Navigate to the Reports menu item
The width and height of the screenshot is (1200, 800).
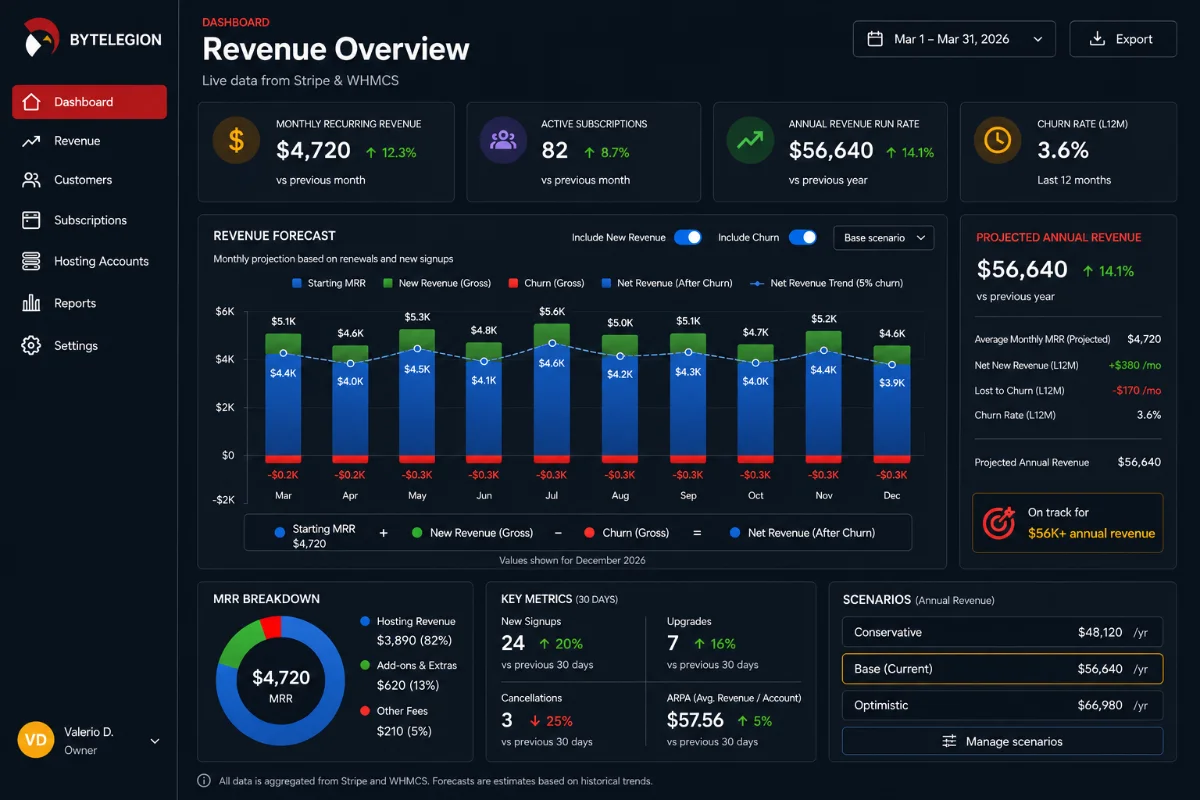89,303
